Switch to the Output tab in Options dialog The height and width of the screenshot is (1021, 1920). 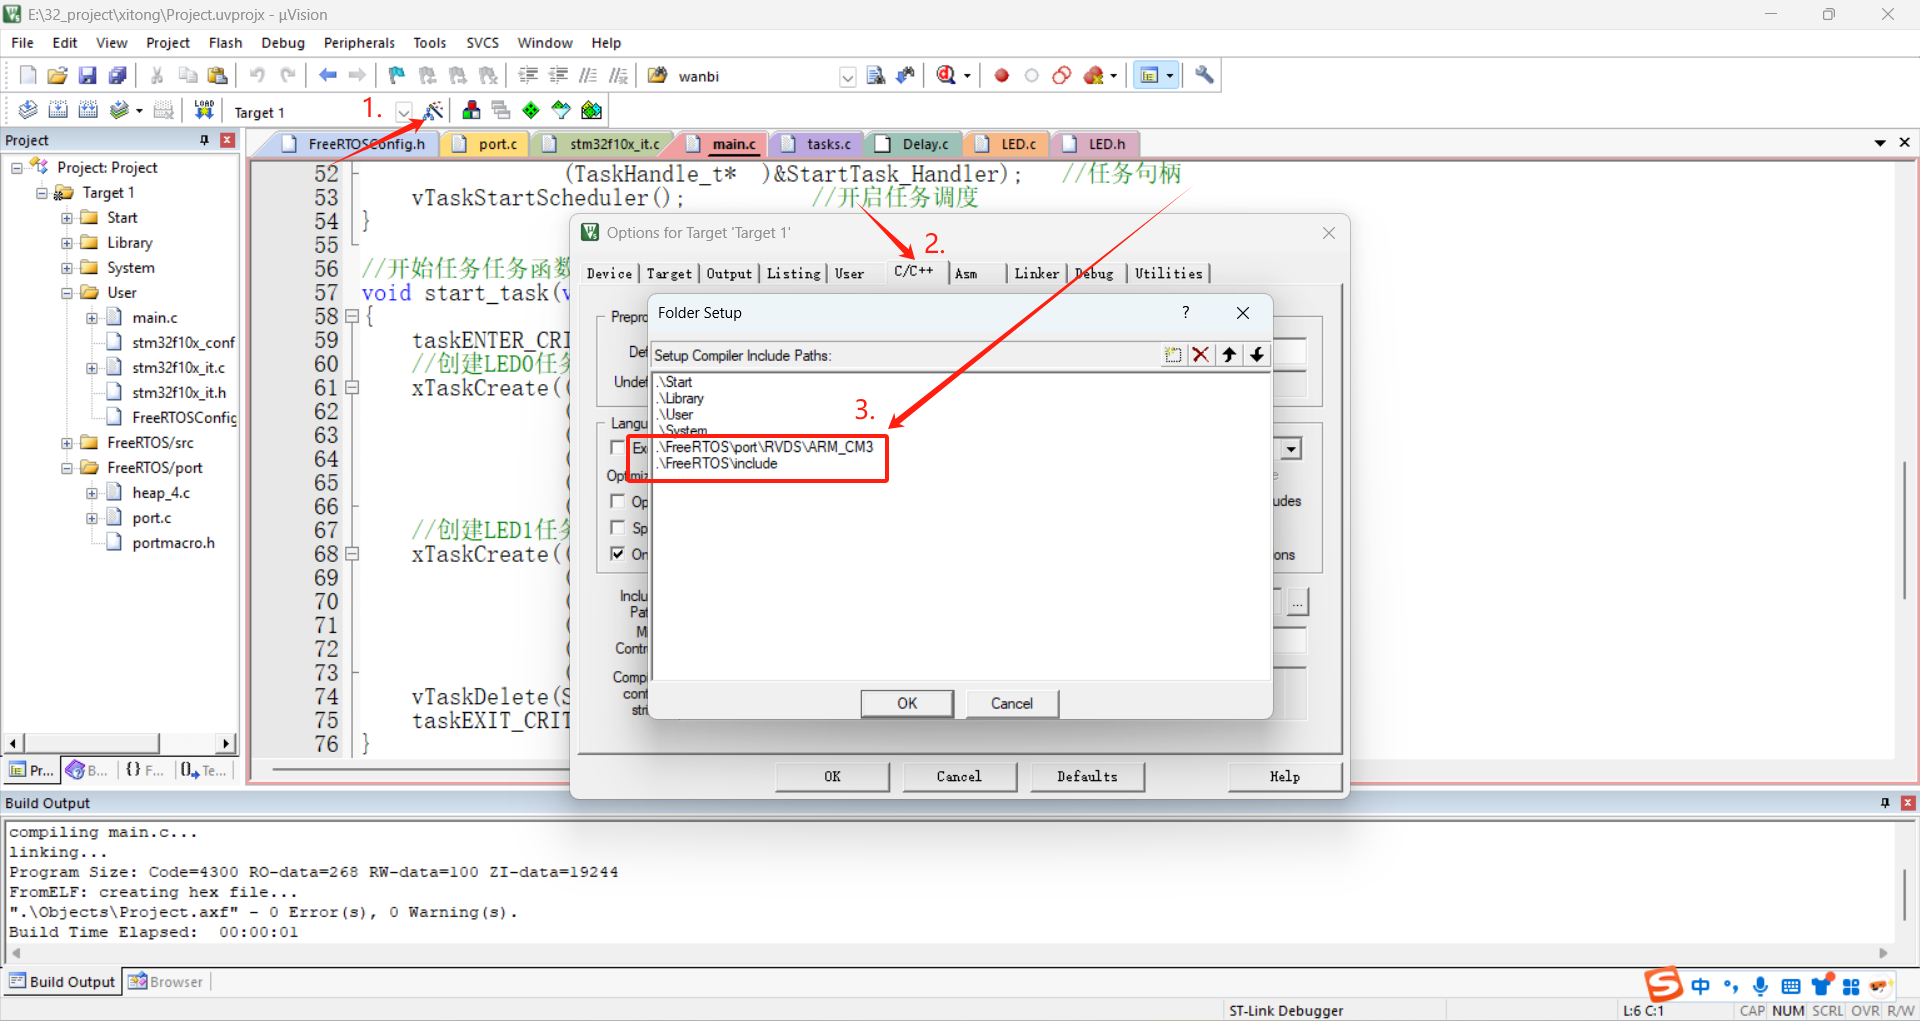point(729,273)
